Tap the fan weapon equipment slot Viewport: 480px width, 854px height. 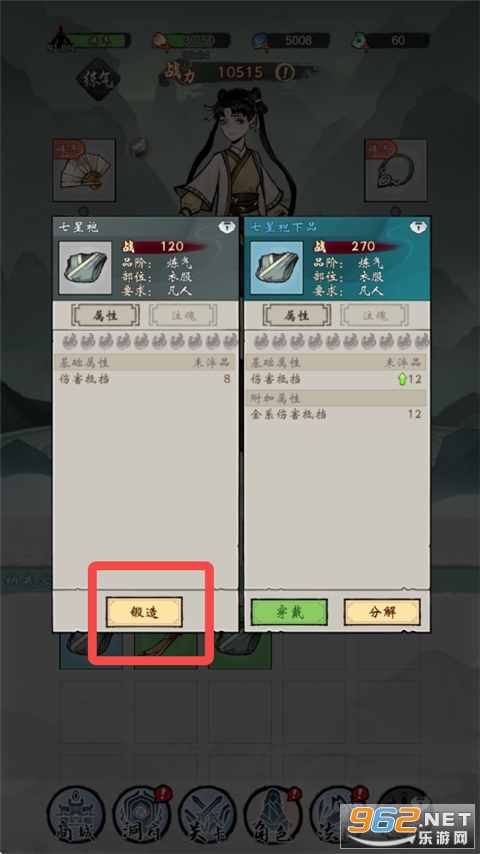(x=84, y=170)
